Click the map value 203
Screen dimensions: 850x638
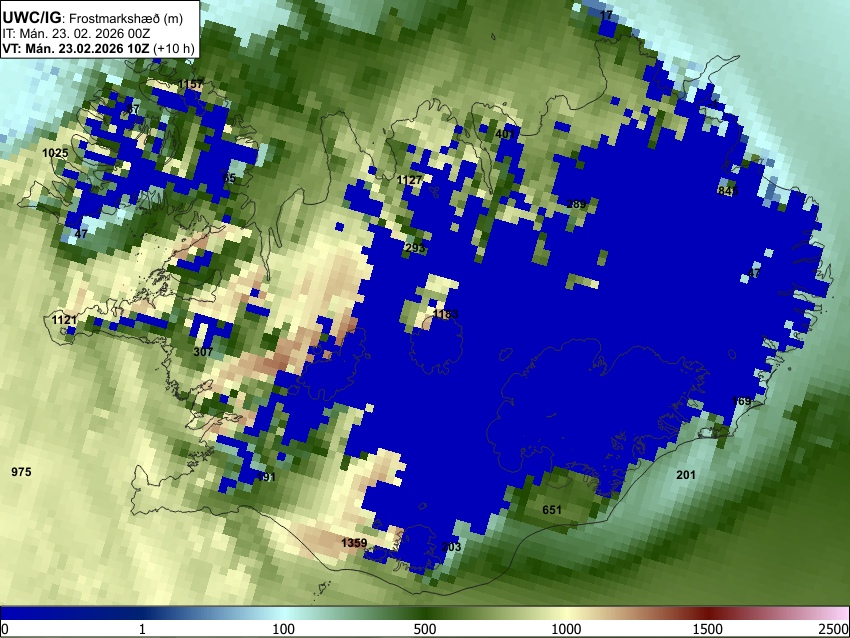[x=451, y=547]
